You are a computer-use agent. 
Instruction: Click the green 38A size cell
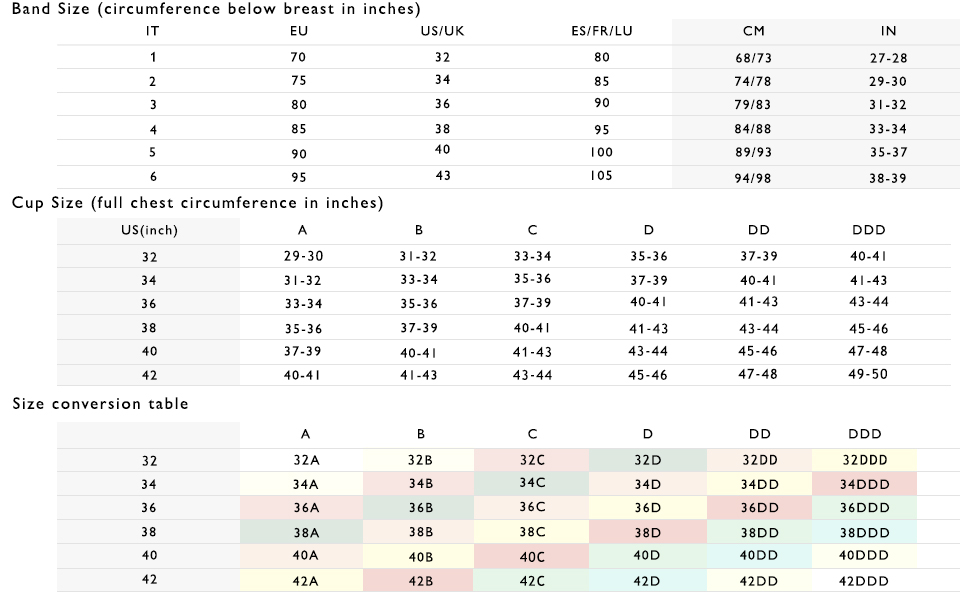pyautogui.click(x=304, y=533)
